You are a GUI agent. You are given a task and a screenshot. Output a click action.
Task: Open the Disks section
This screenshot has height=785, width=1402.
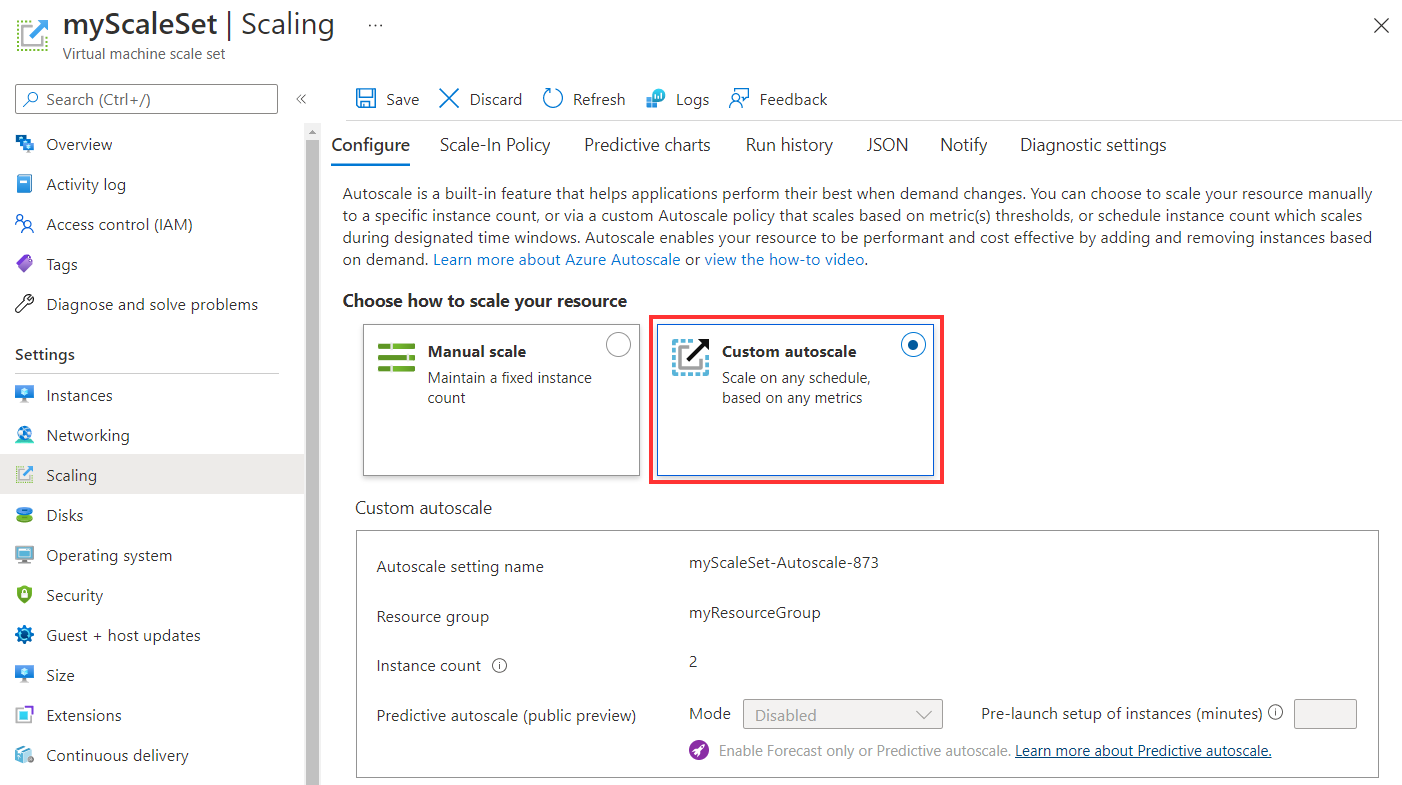point(65,515)
